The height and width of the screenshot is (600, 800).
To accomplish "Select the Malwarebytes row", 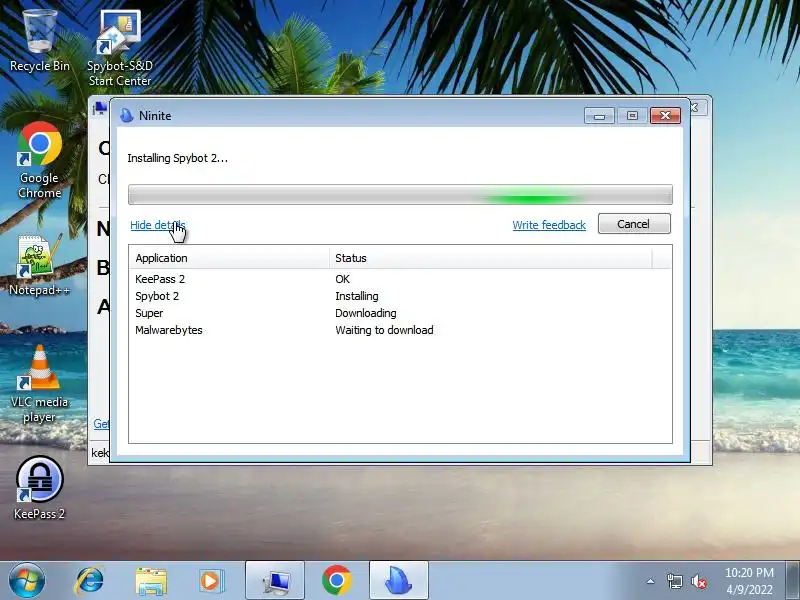I will click(x=400, y=330).
